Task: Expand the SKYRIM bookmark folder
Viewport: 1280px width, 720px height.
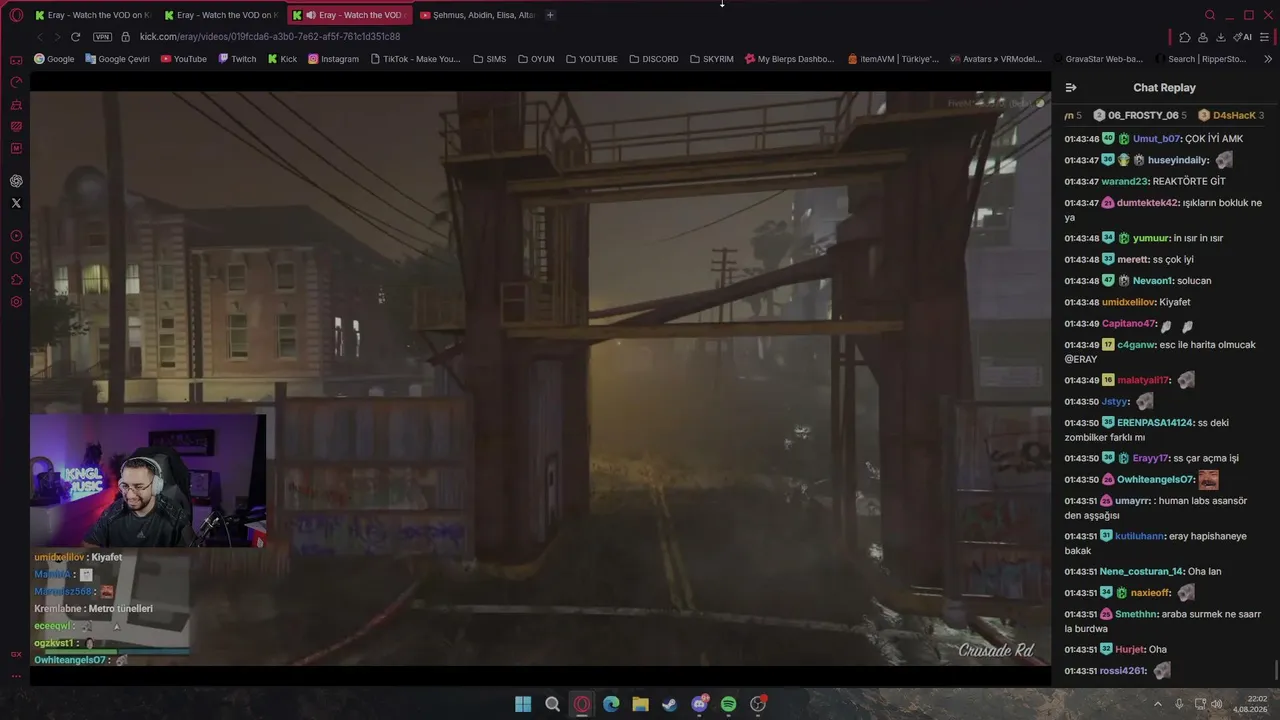Action: click(712, 59)
